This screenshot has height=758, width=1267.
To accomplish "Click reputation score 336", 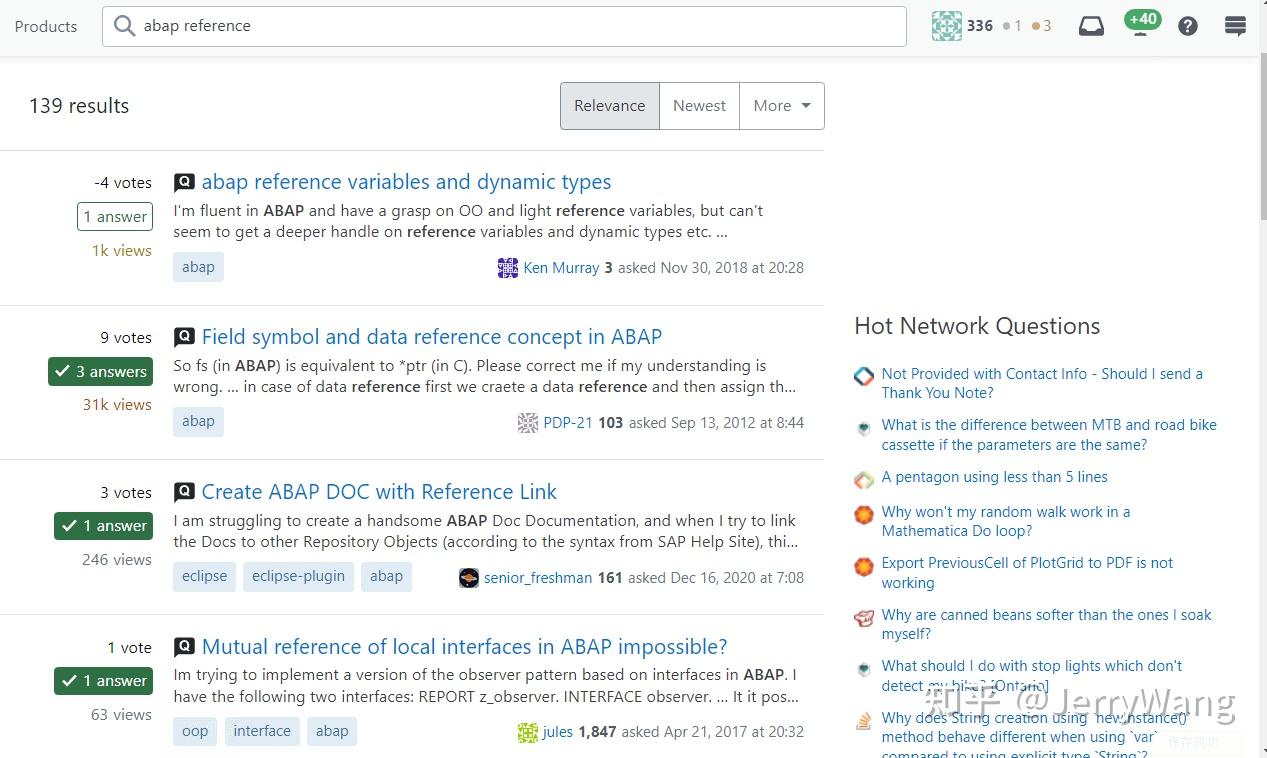I will click(x=979, y=26).
